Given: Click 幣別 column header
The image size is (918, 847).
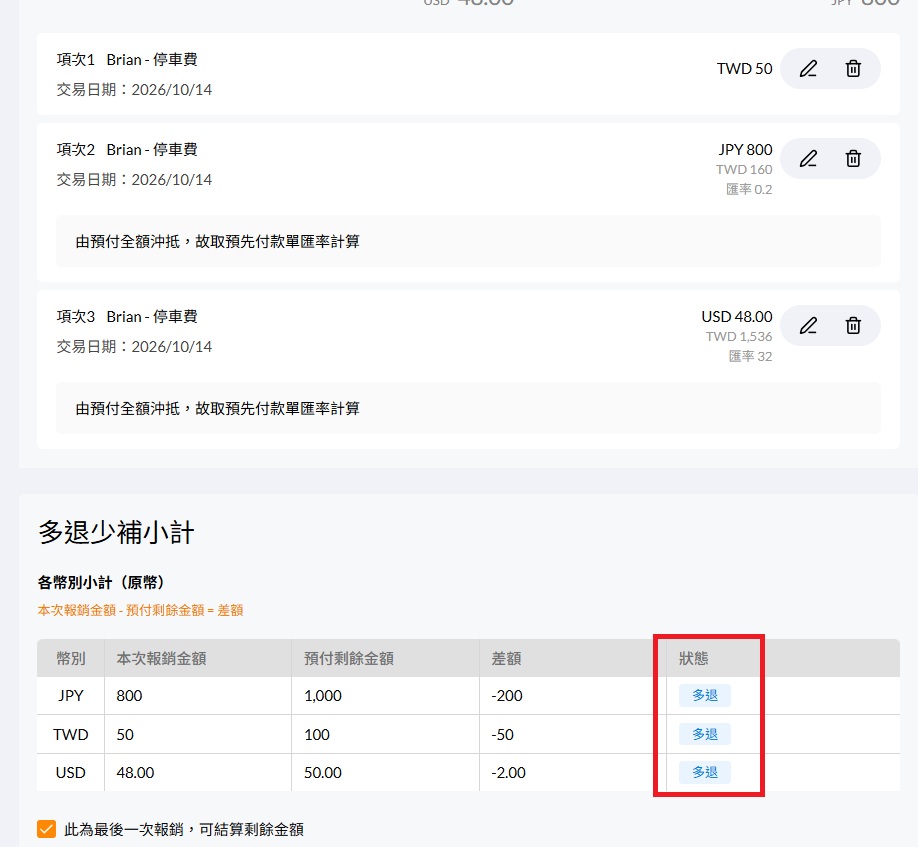Looking at the screenshot, I should 71,659.
